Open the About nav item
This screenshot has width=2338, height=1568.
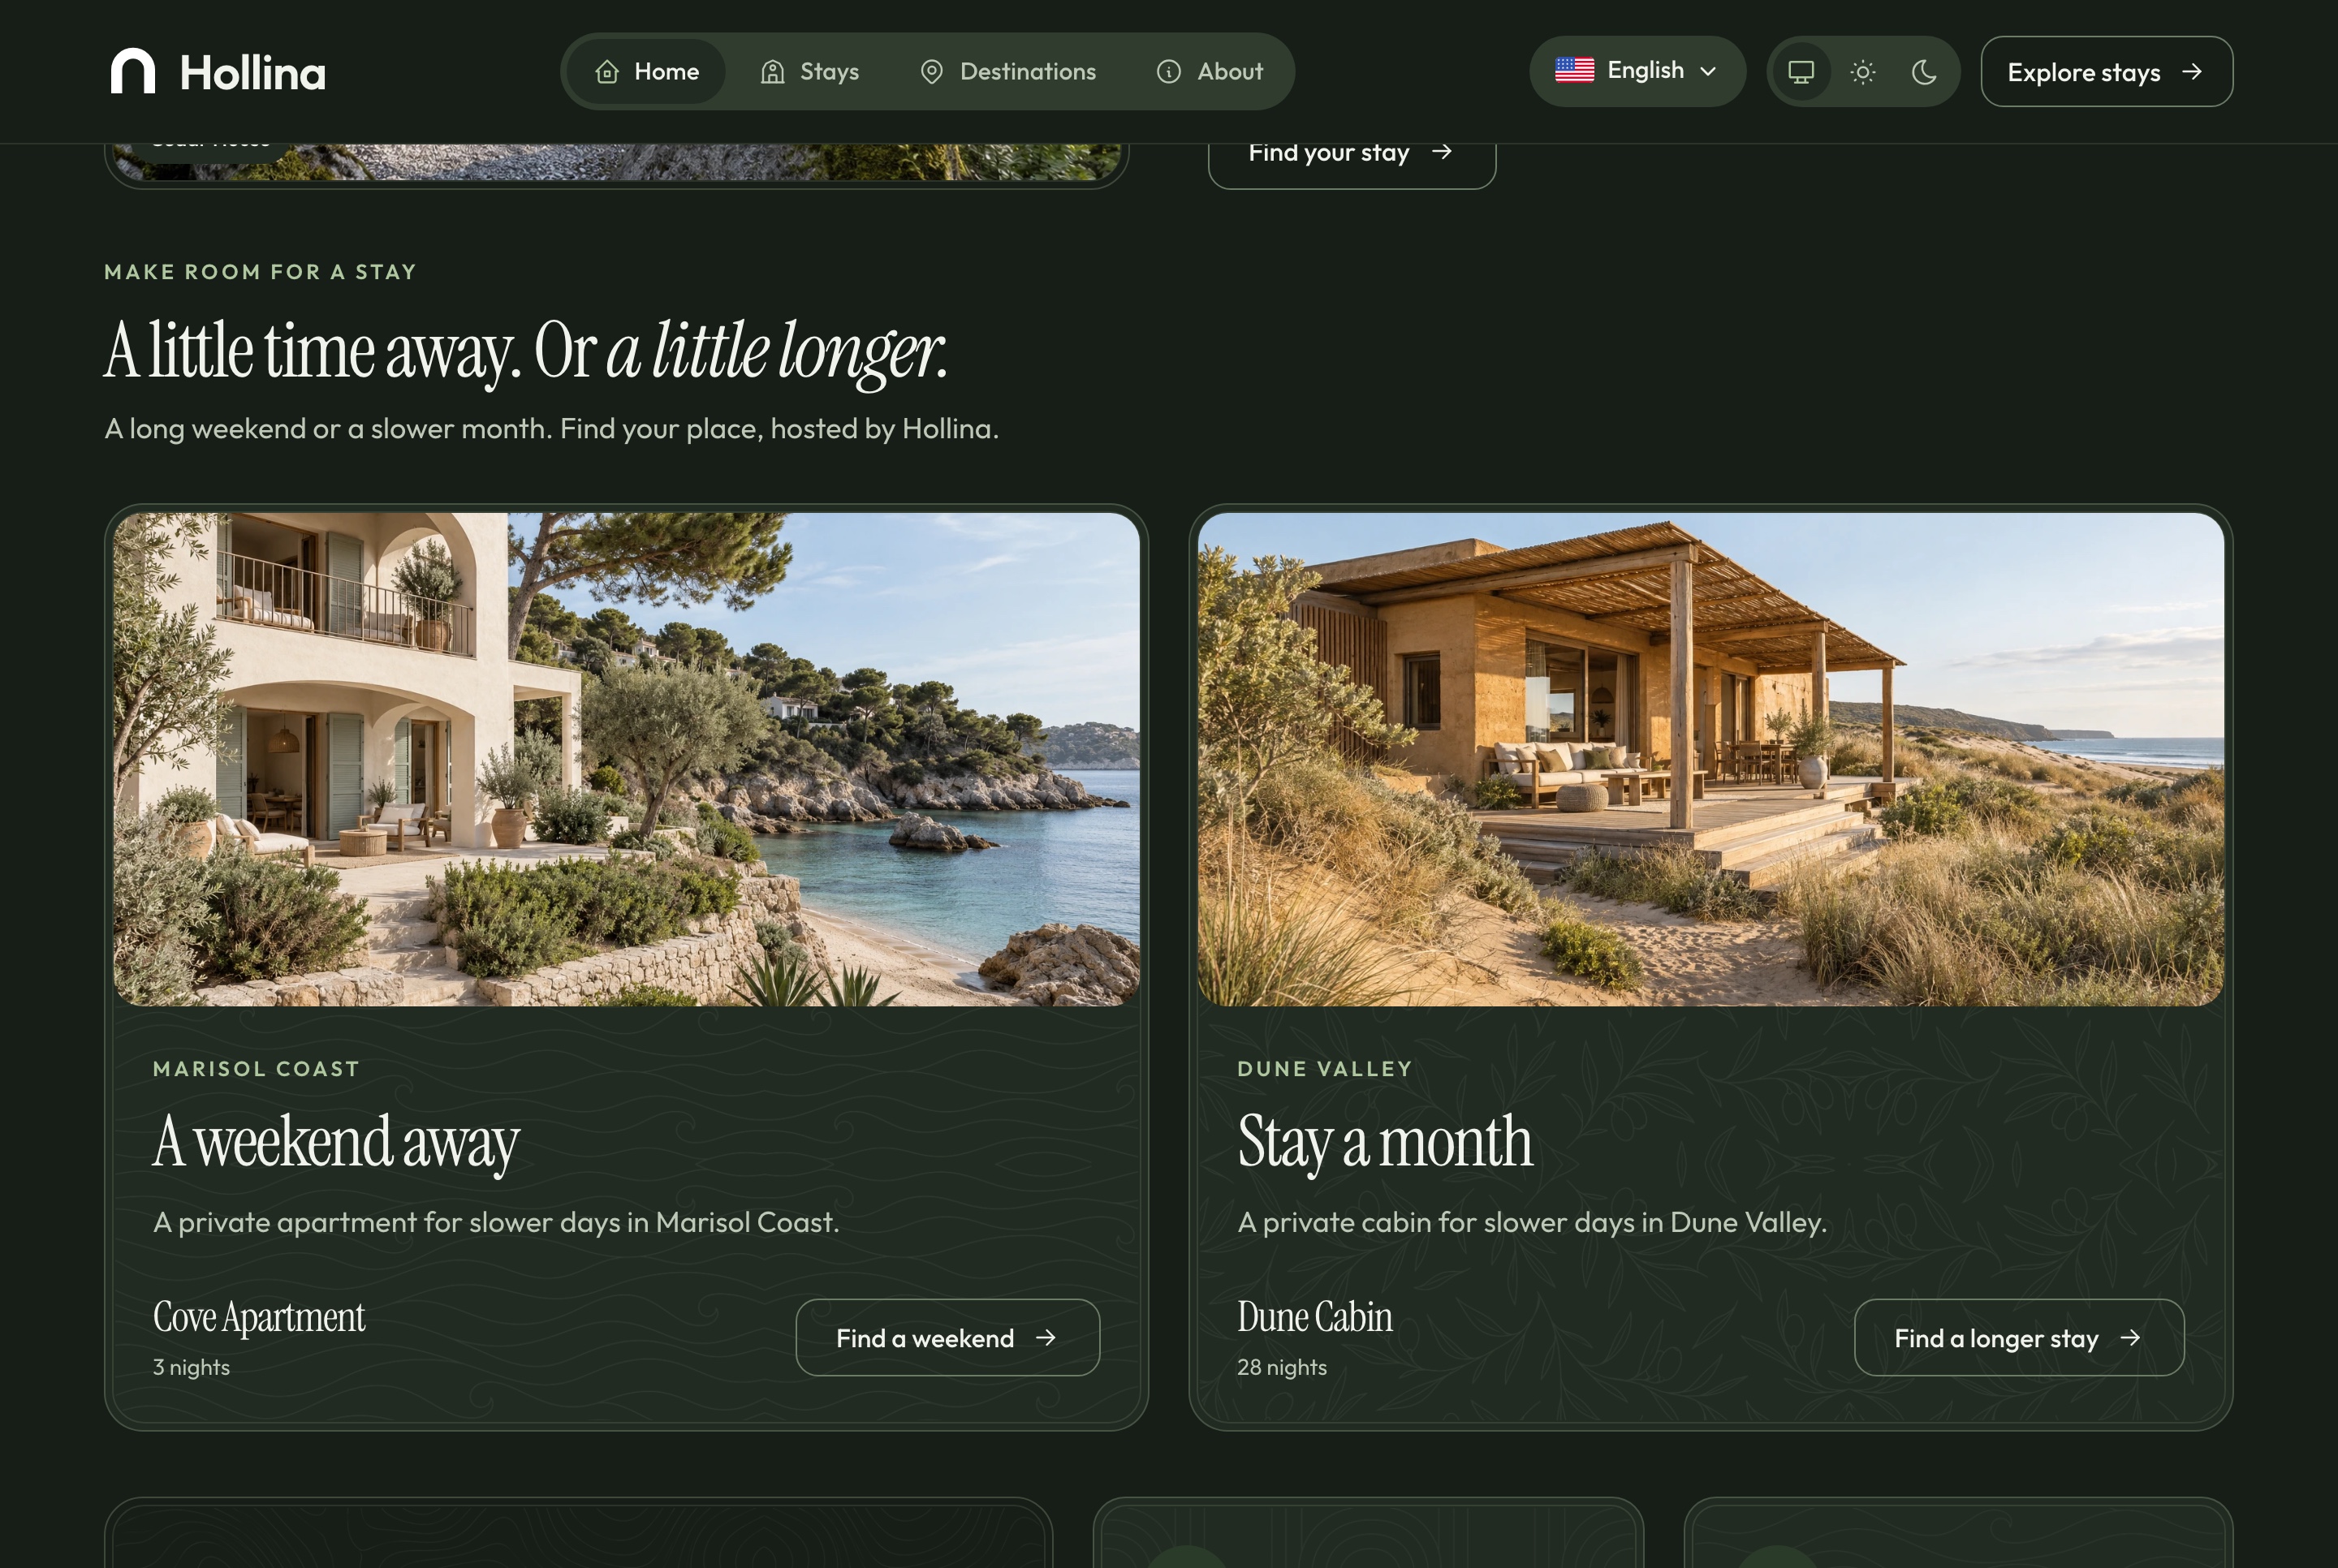point(1210,71)
